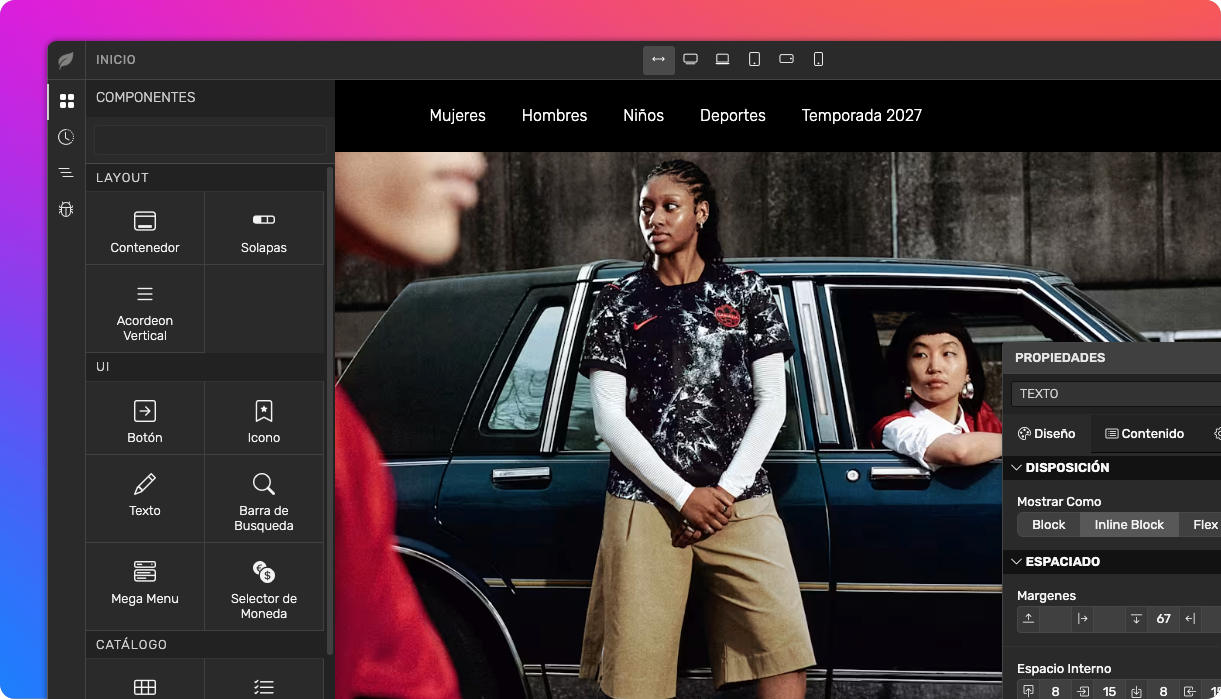The image size is (1221, 699).
Task: Click the leaf logo icon
Action: point(66,60)
